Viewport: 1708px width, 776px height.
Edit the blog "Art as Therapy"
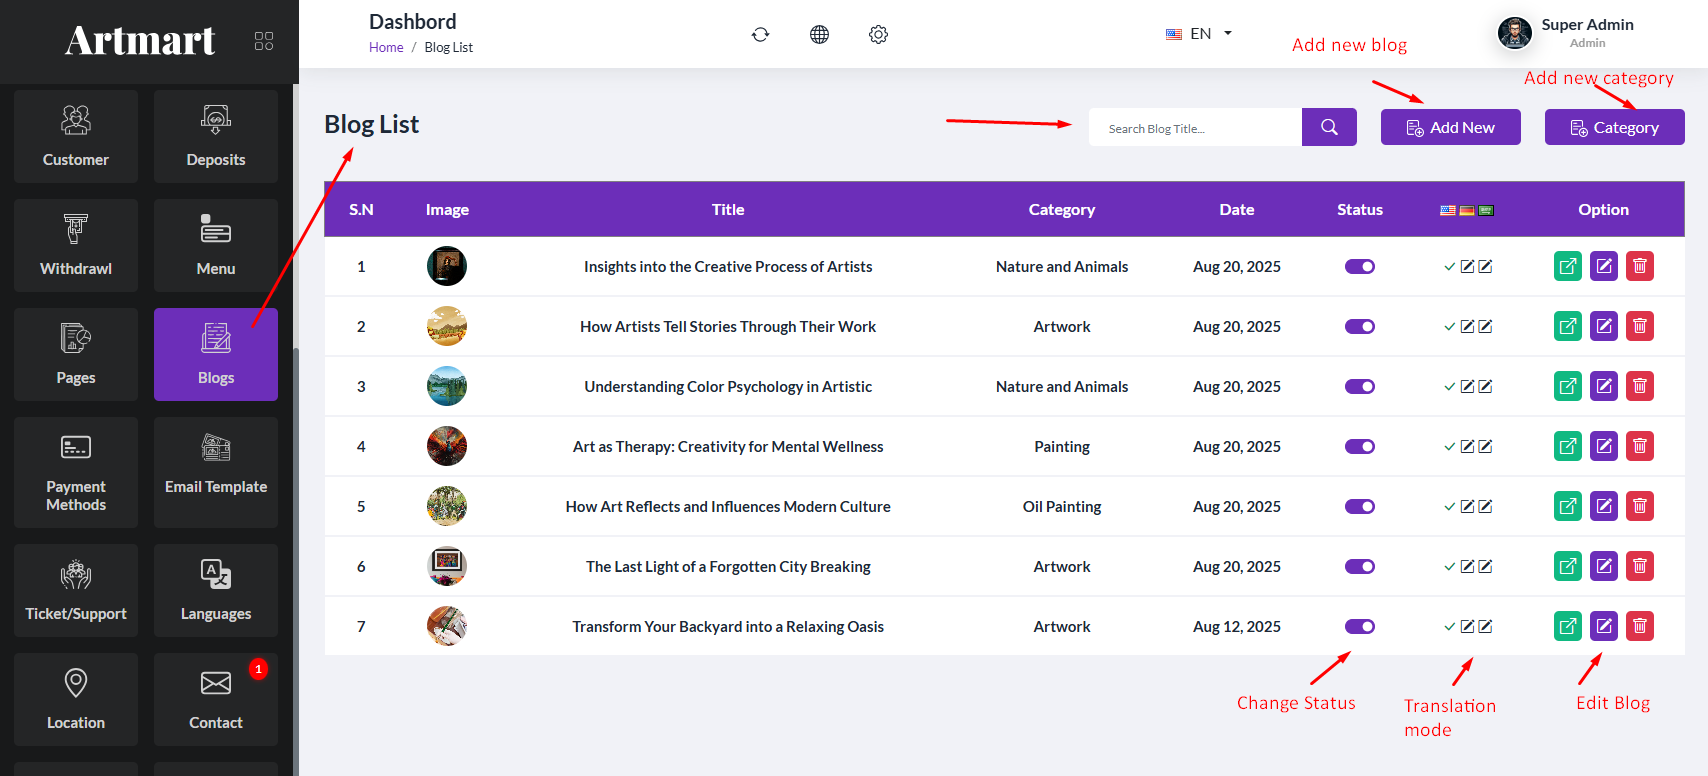pyautogui.click(x=1603, y=446)
